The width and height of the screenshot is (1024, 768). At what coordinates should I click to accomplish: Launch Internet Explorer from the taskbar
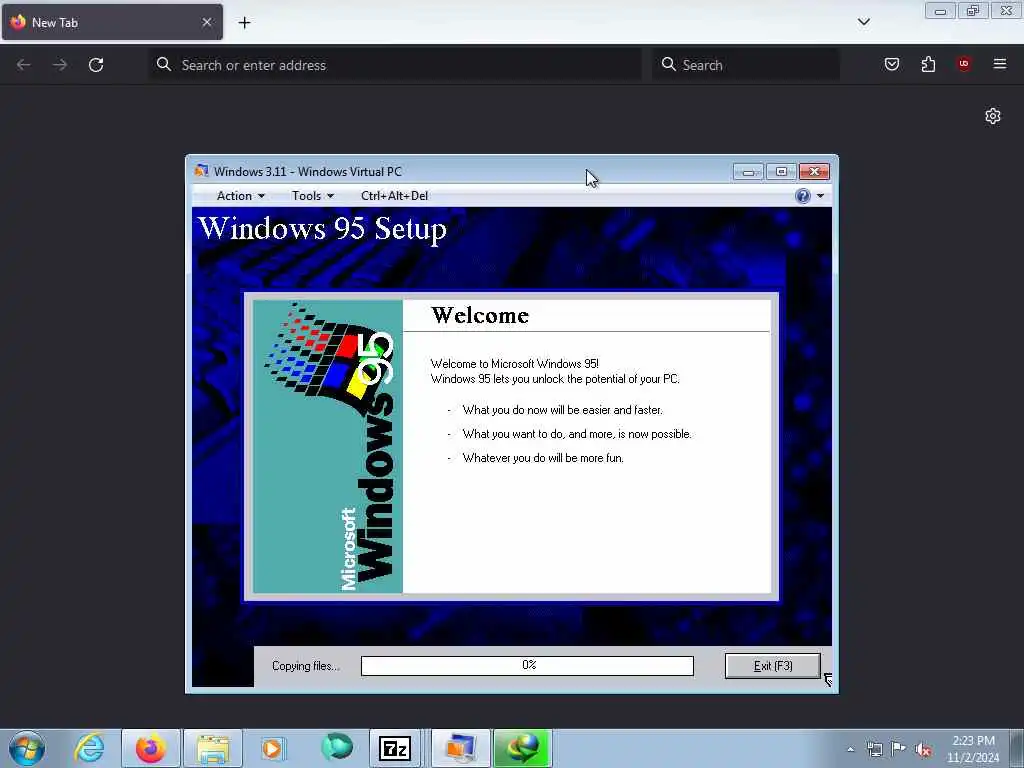89,748
